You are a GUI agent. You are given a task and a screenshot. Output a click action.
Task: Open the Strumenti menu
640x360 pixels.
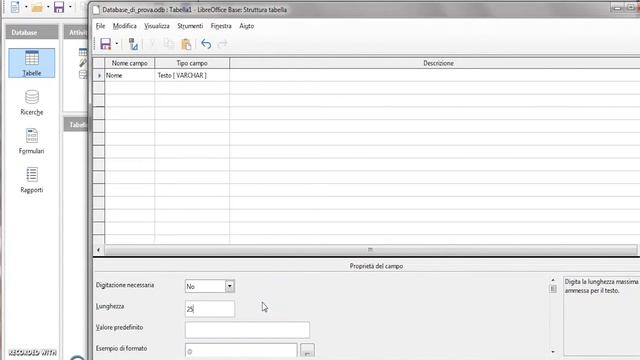pyautogui.click(x=190, y=26)
